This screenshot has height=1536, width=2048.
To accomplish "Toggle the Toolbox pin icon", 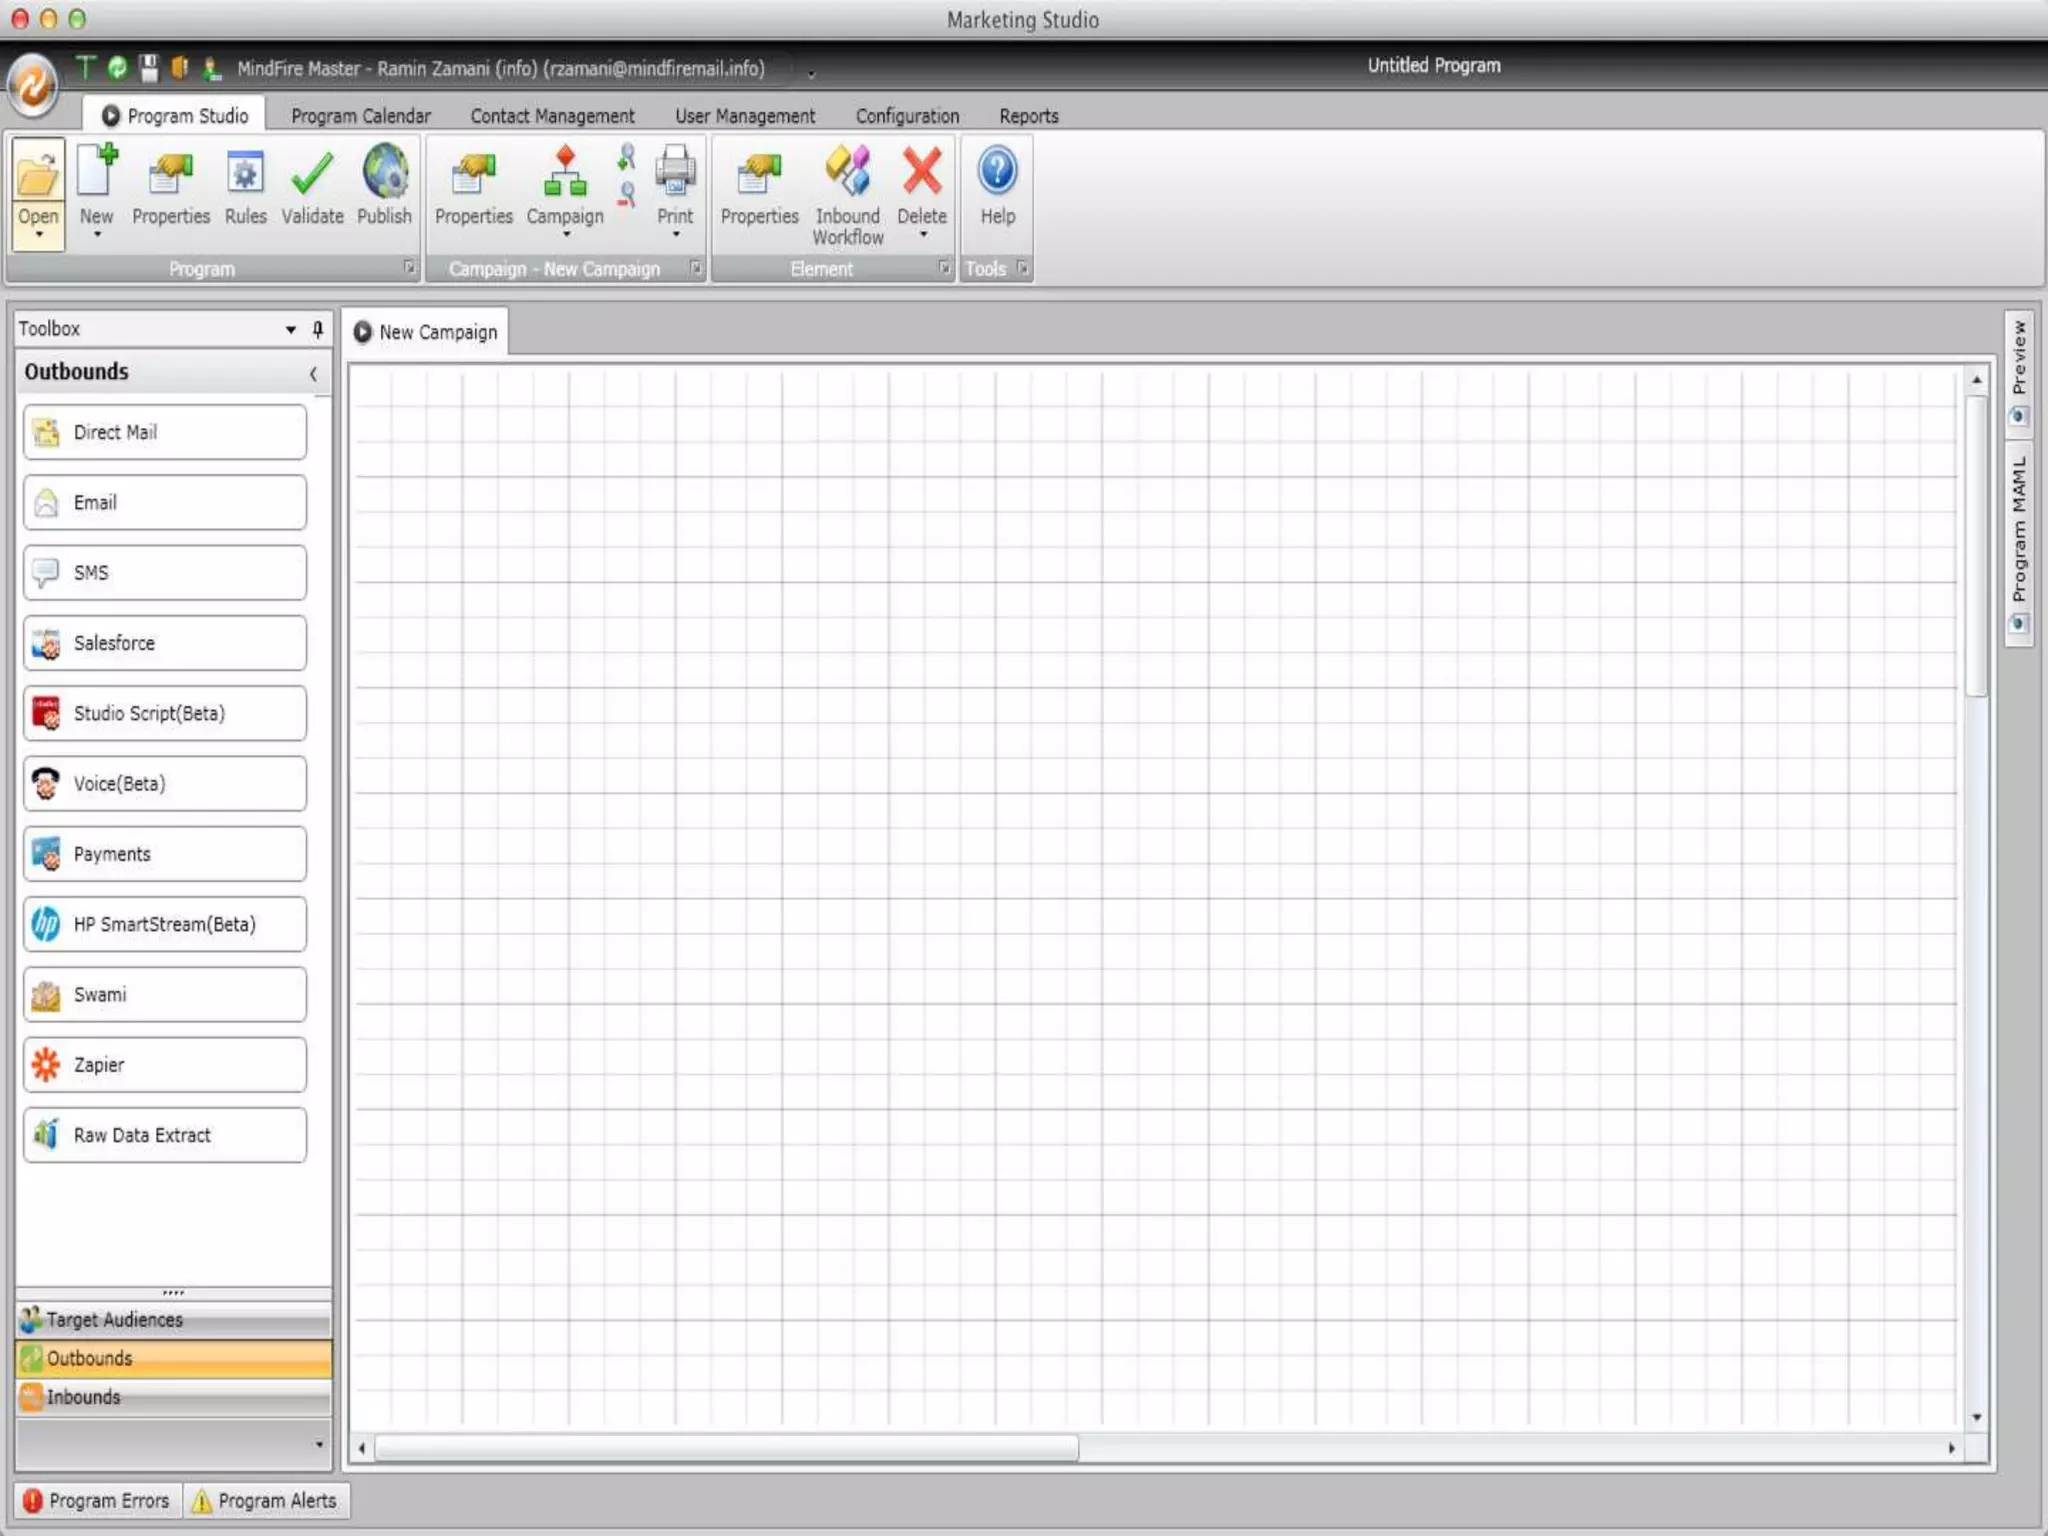I will click(x=318, y=329).
